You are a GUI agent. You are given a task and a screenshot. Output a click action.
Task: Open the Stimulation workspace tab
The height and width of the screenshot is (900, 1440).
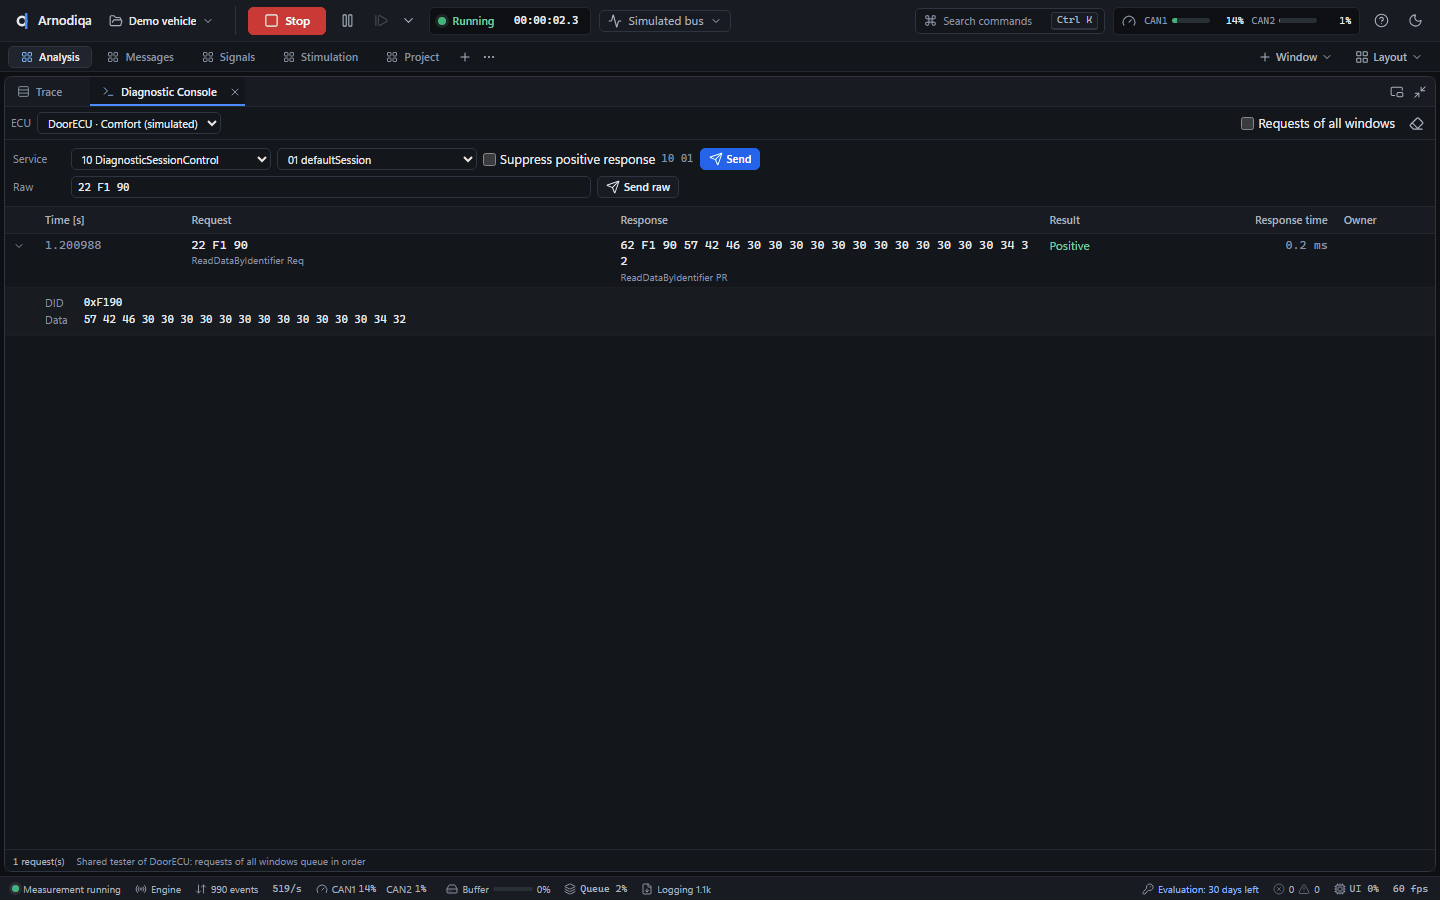tap(320, 57)
